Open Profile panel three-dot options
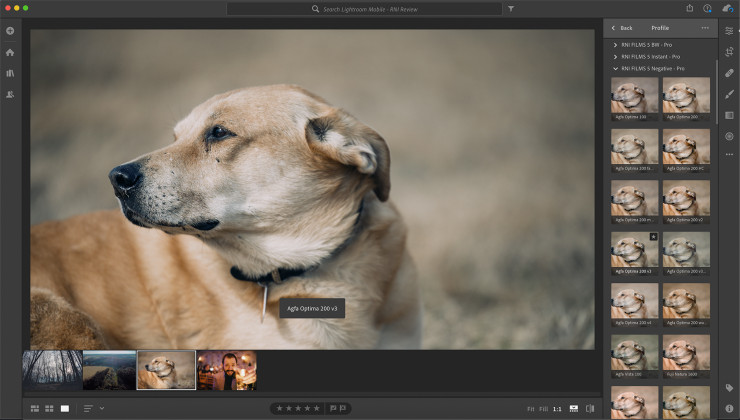Screen dimensions: 740x420 click(705, 28)
